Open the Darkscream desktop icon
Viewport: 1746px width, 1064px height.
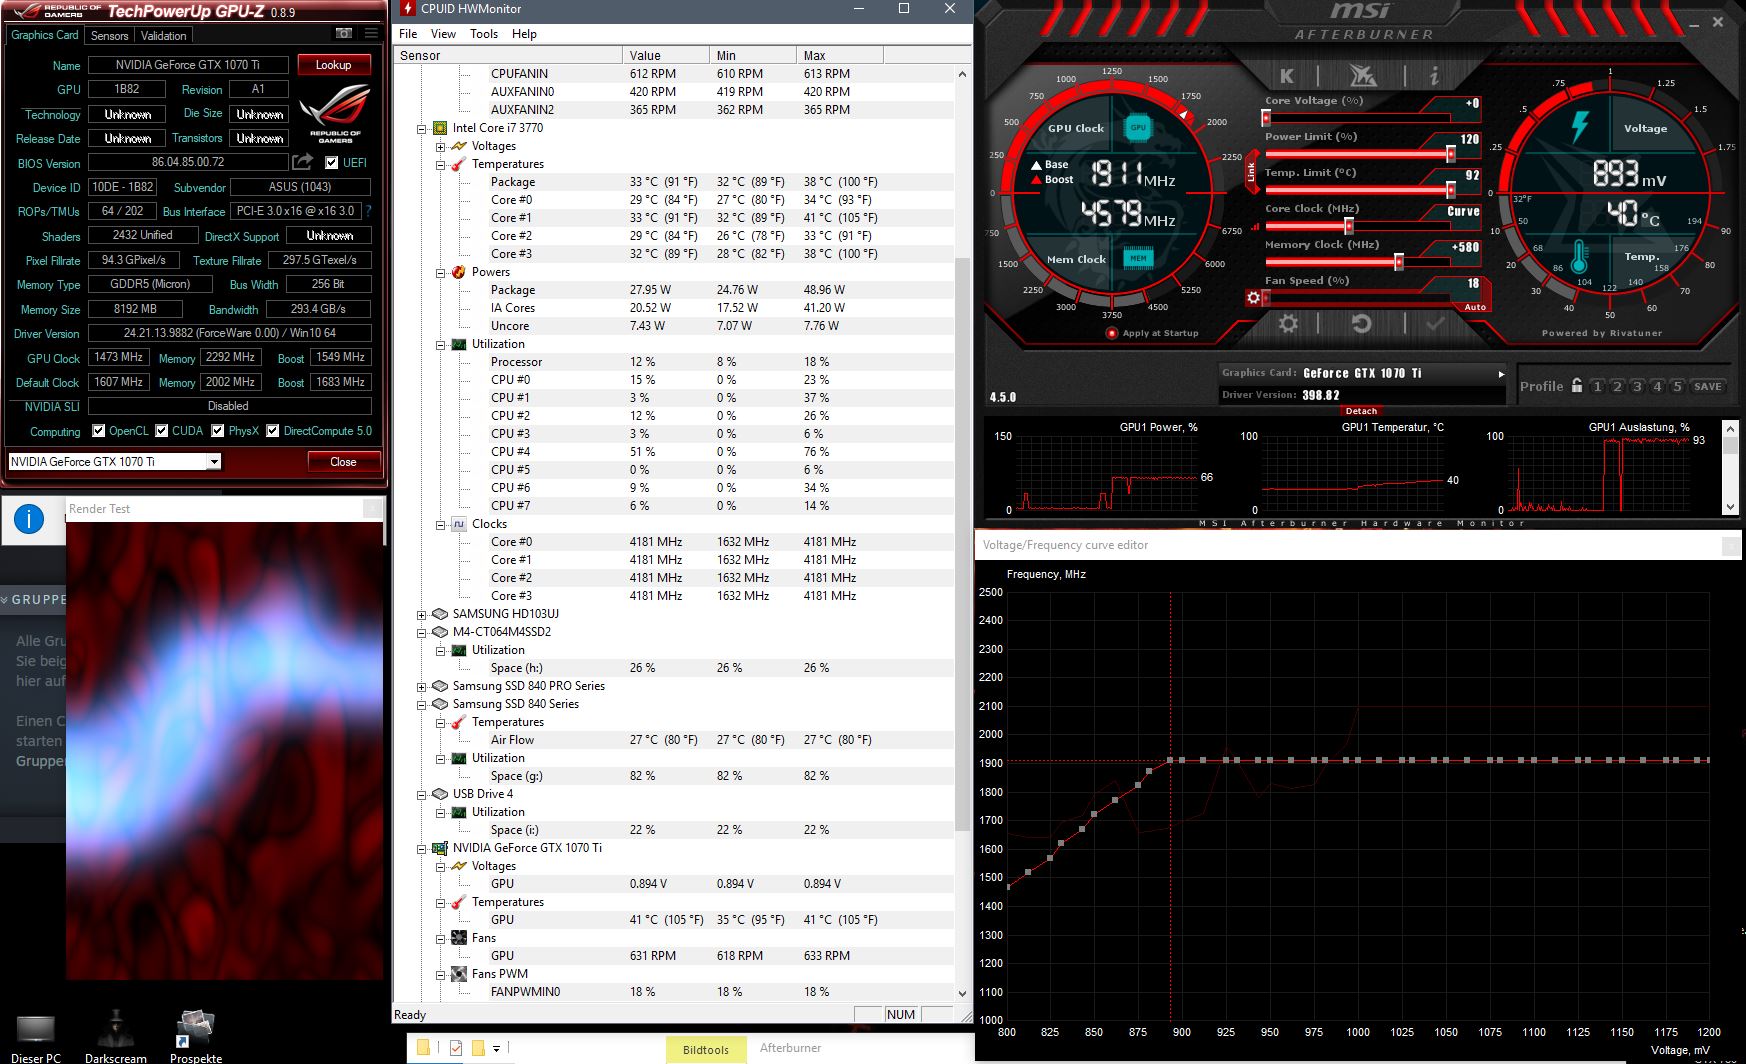click(x=116, y=1038)
